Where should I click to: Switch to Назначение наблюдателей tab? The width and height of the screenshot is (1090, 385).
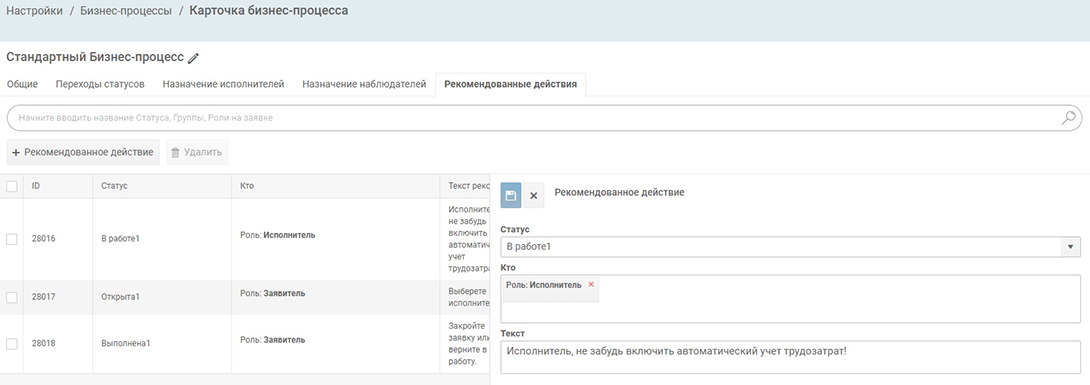tap(364, 85)
